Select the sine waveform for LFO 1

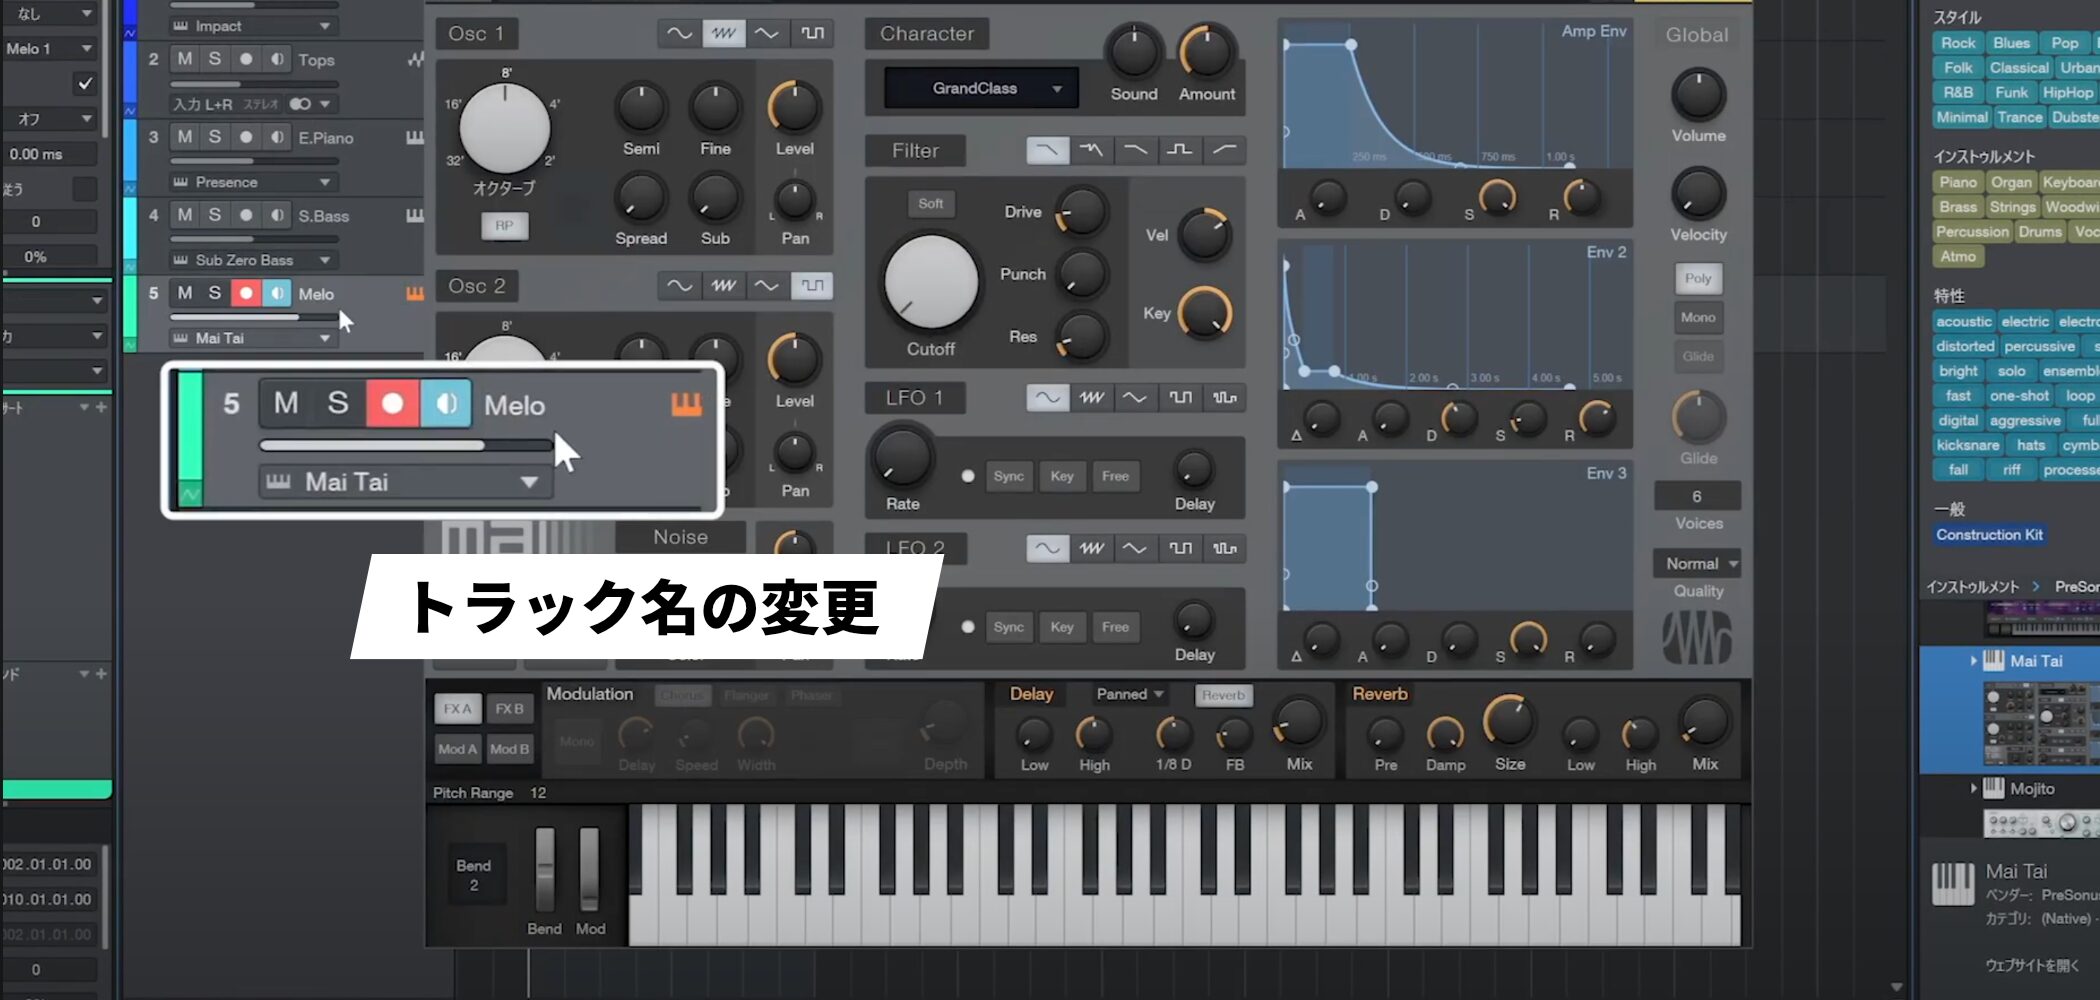[1047, 398]
